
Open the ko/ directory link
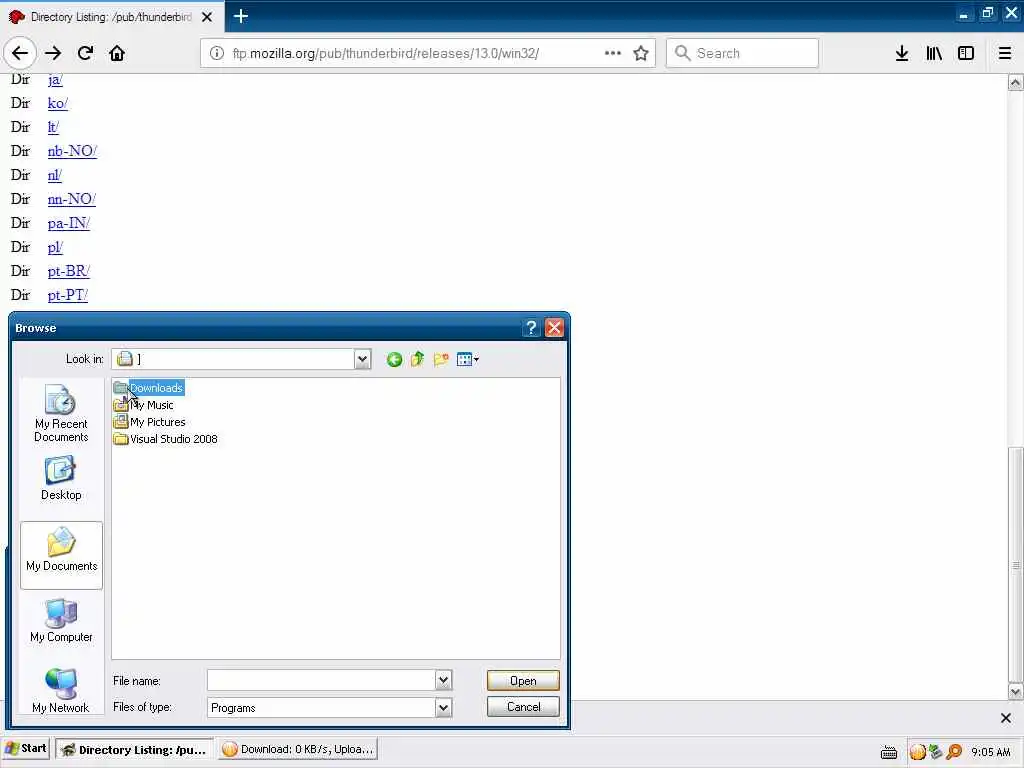click(57, 103)
